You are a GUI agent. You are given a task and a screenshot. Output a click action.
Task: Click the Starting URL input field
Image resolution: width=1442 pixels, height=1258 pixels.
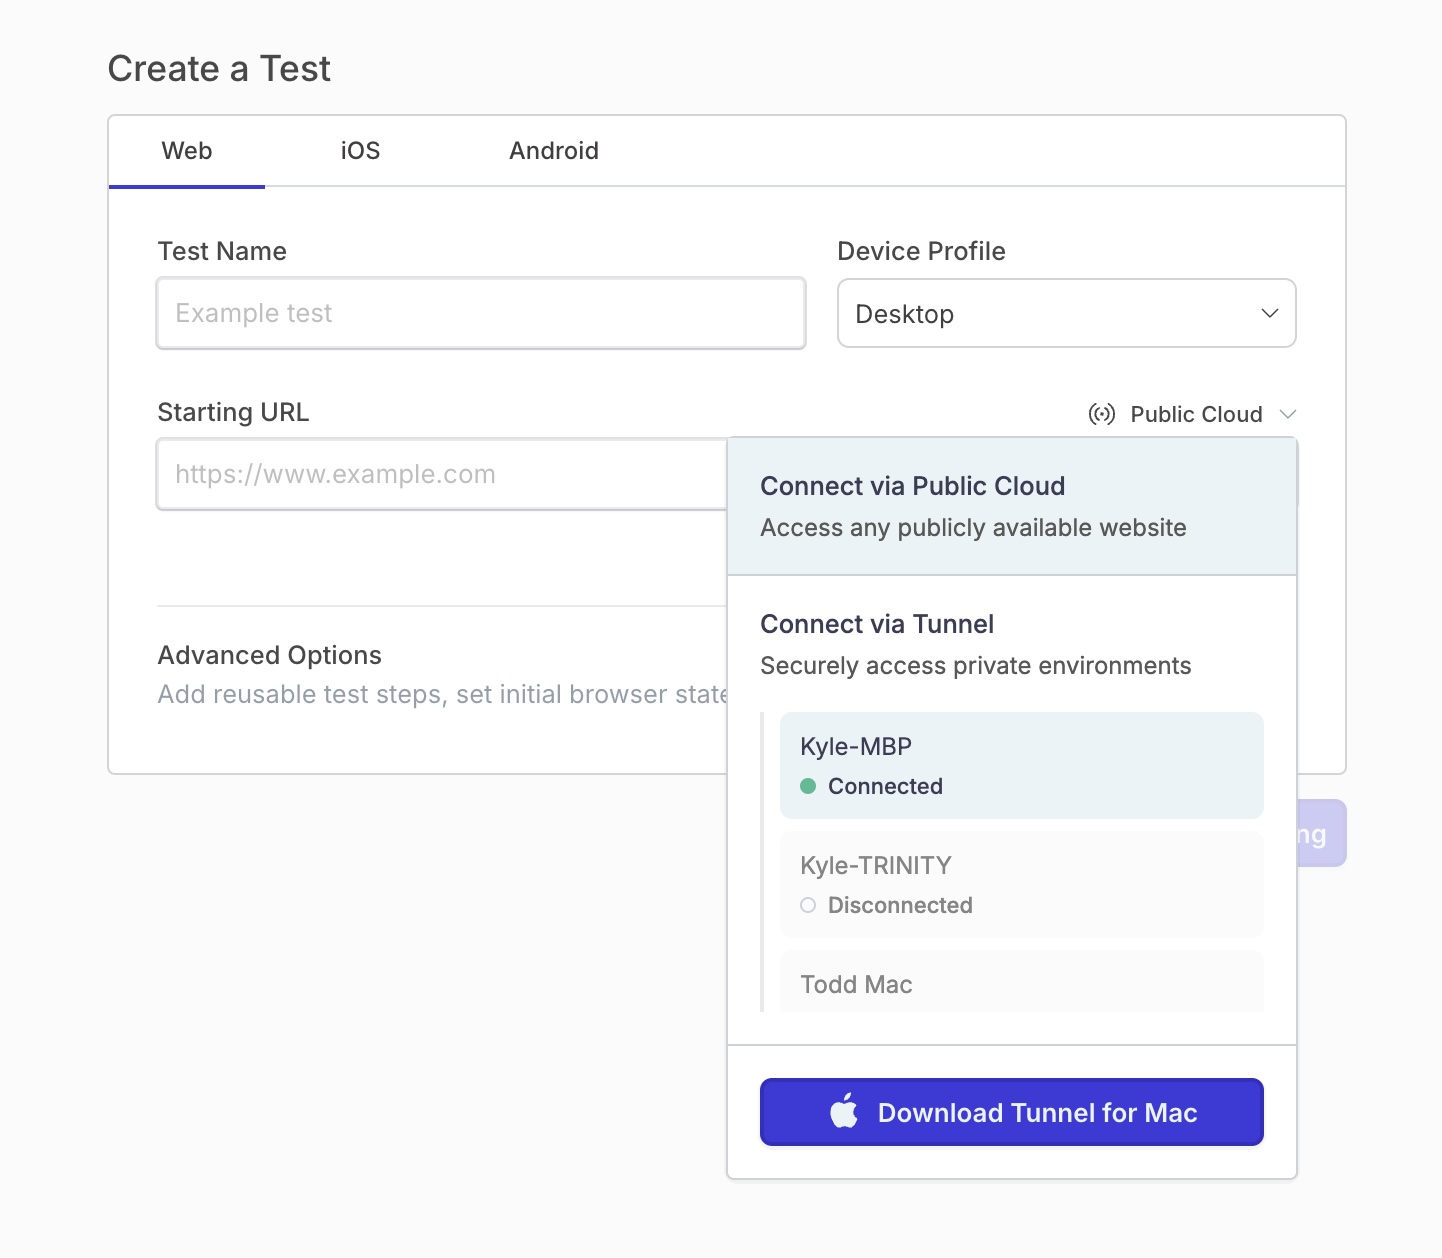(441, 474)
